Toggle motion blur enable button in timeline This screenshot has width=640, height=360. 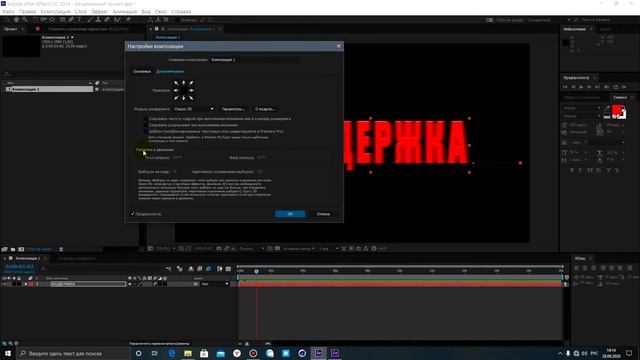209,269
